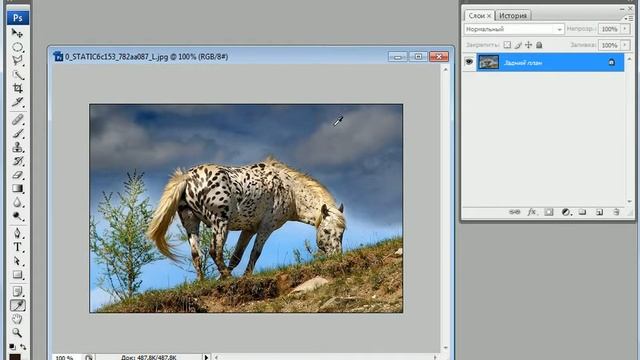The width and height of the screenshot is (640, 360).
Task: Click the document window's Ps file icon
Action: (58, 56)
